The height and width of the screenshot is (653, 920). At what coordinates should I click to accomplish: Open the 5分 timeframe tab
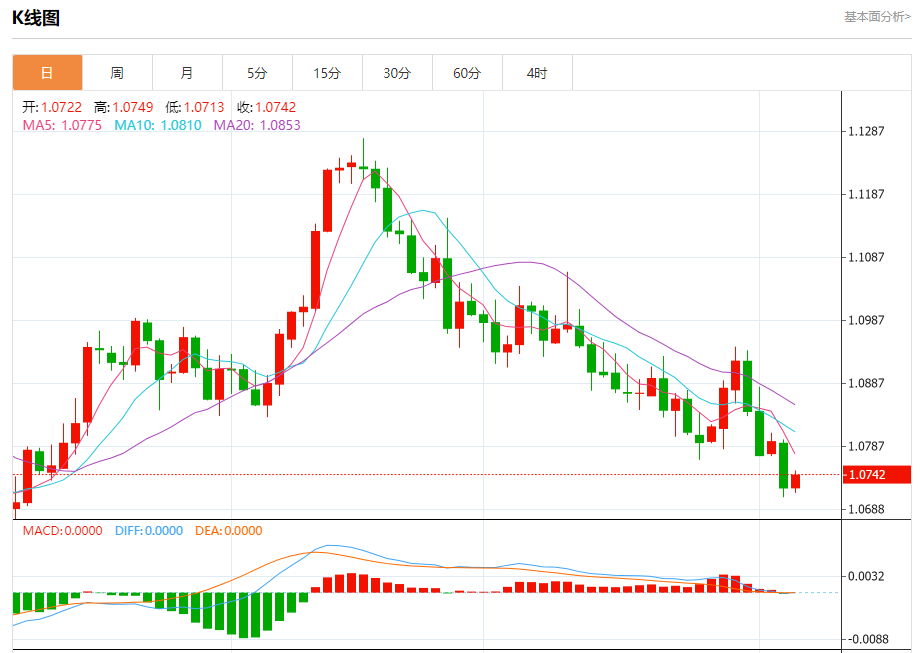(x=257, y=73)
